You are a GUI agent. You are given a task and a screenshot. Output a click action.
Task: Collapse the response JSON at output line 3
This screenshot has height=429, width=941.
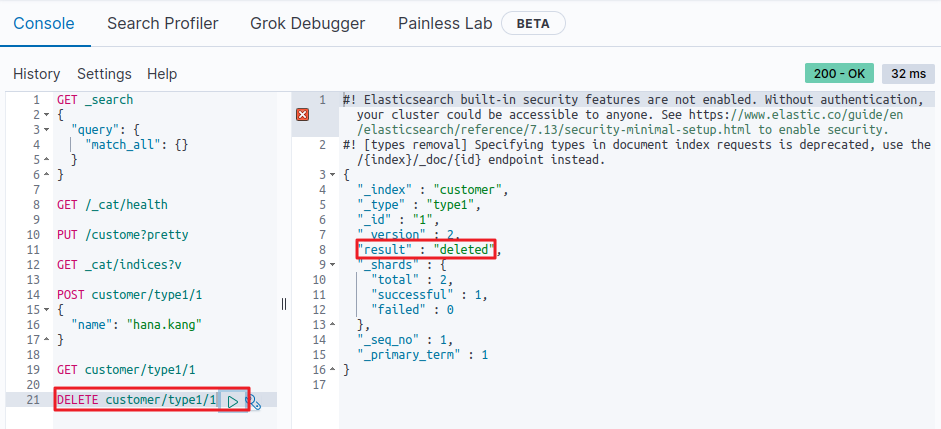tap(333, 175)
